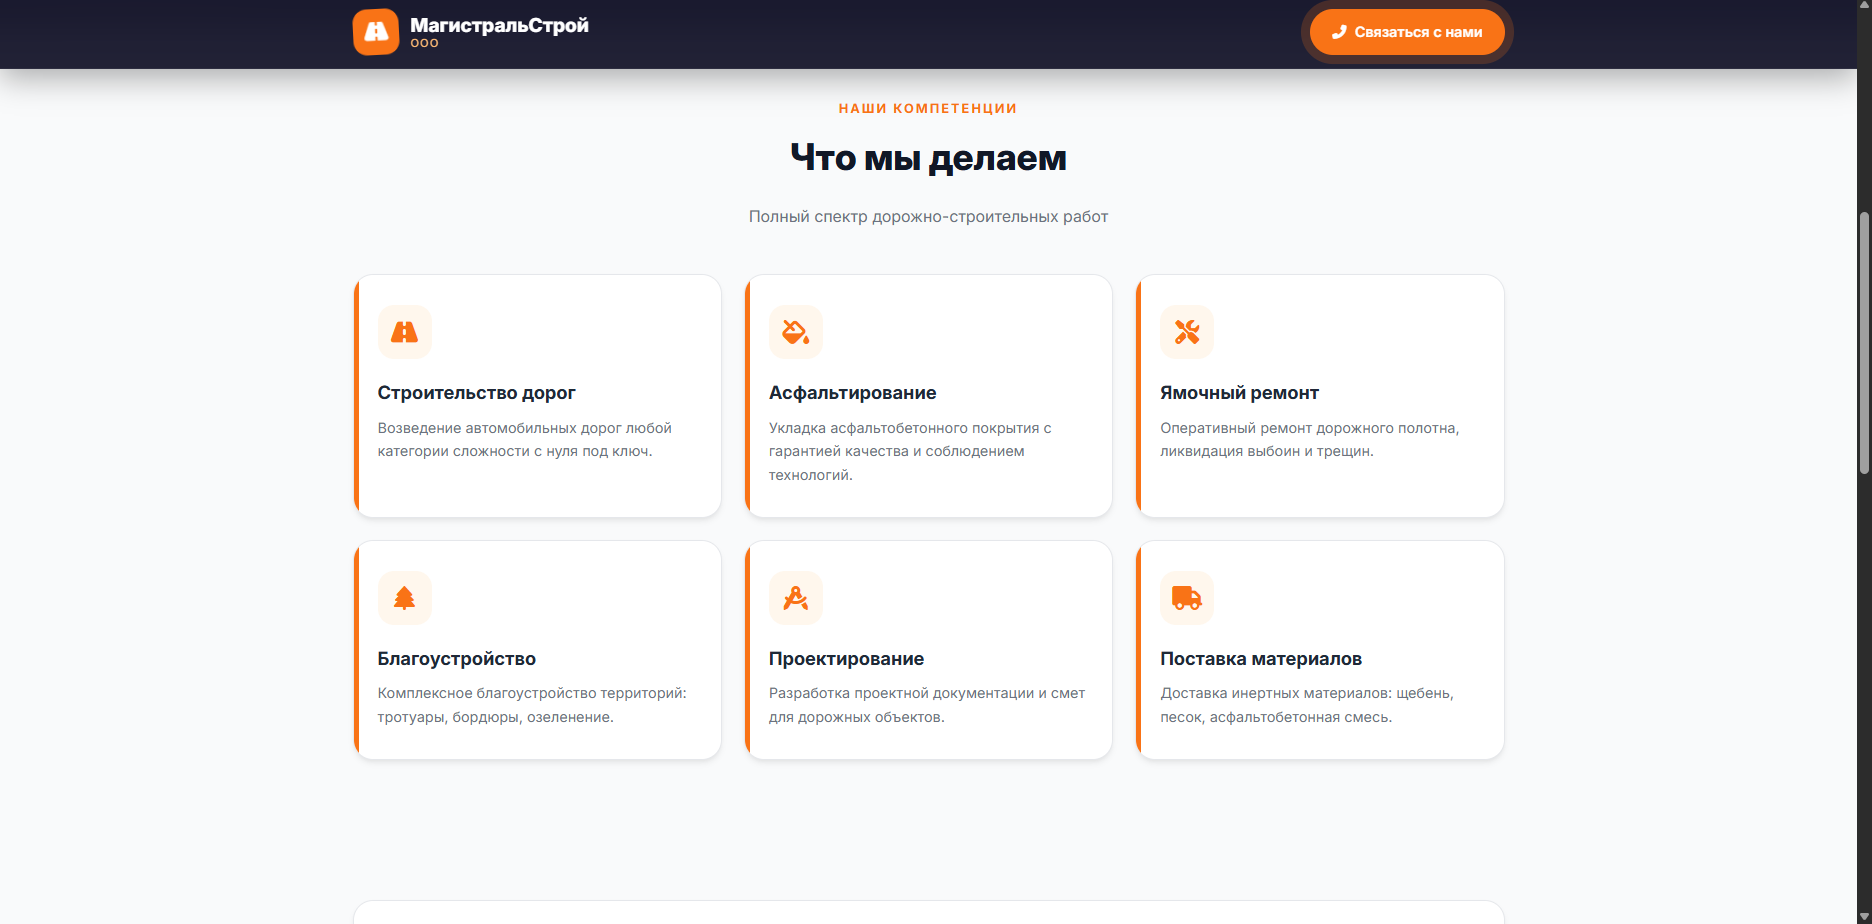This screenshot has width=1872, height=924.
Task: Click the road icon in Строительство дорог card
Action: pyautogui.click(x=405, y=332)
